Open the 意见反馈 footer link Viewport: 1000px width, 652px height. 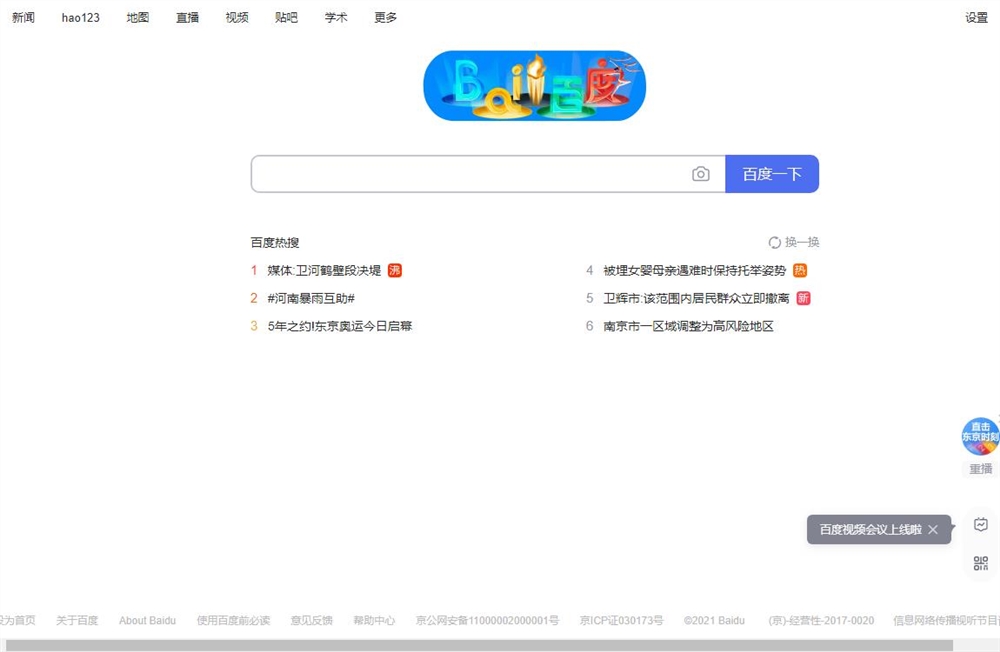coord(312,620)
